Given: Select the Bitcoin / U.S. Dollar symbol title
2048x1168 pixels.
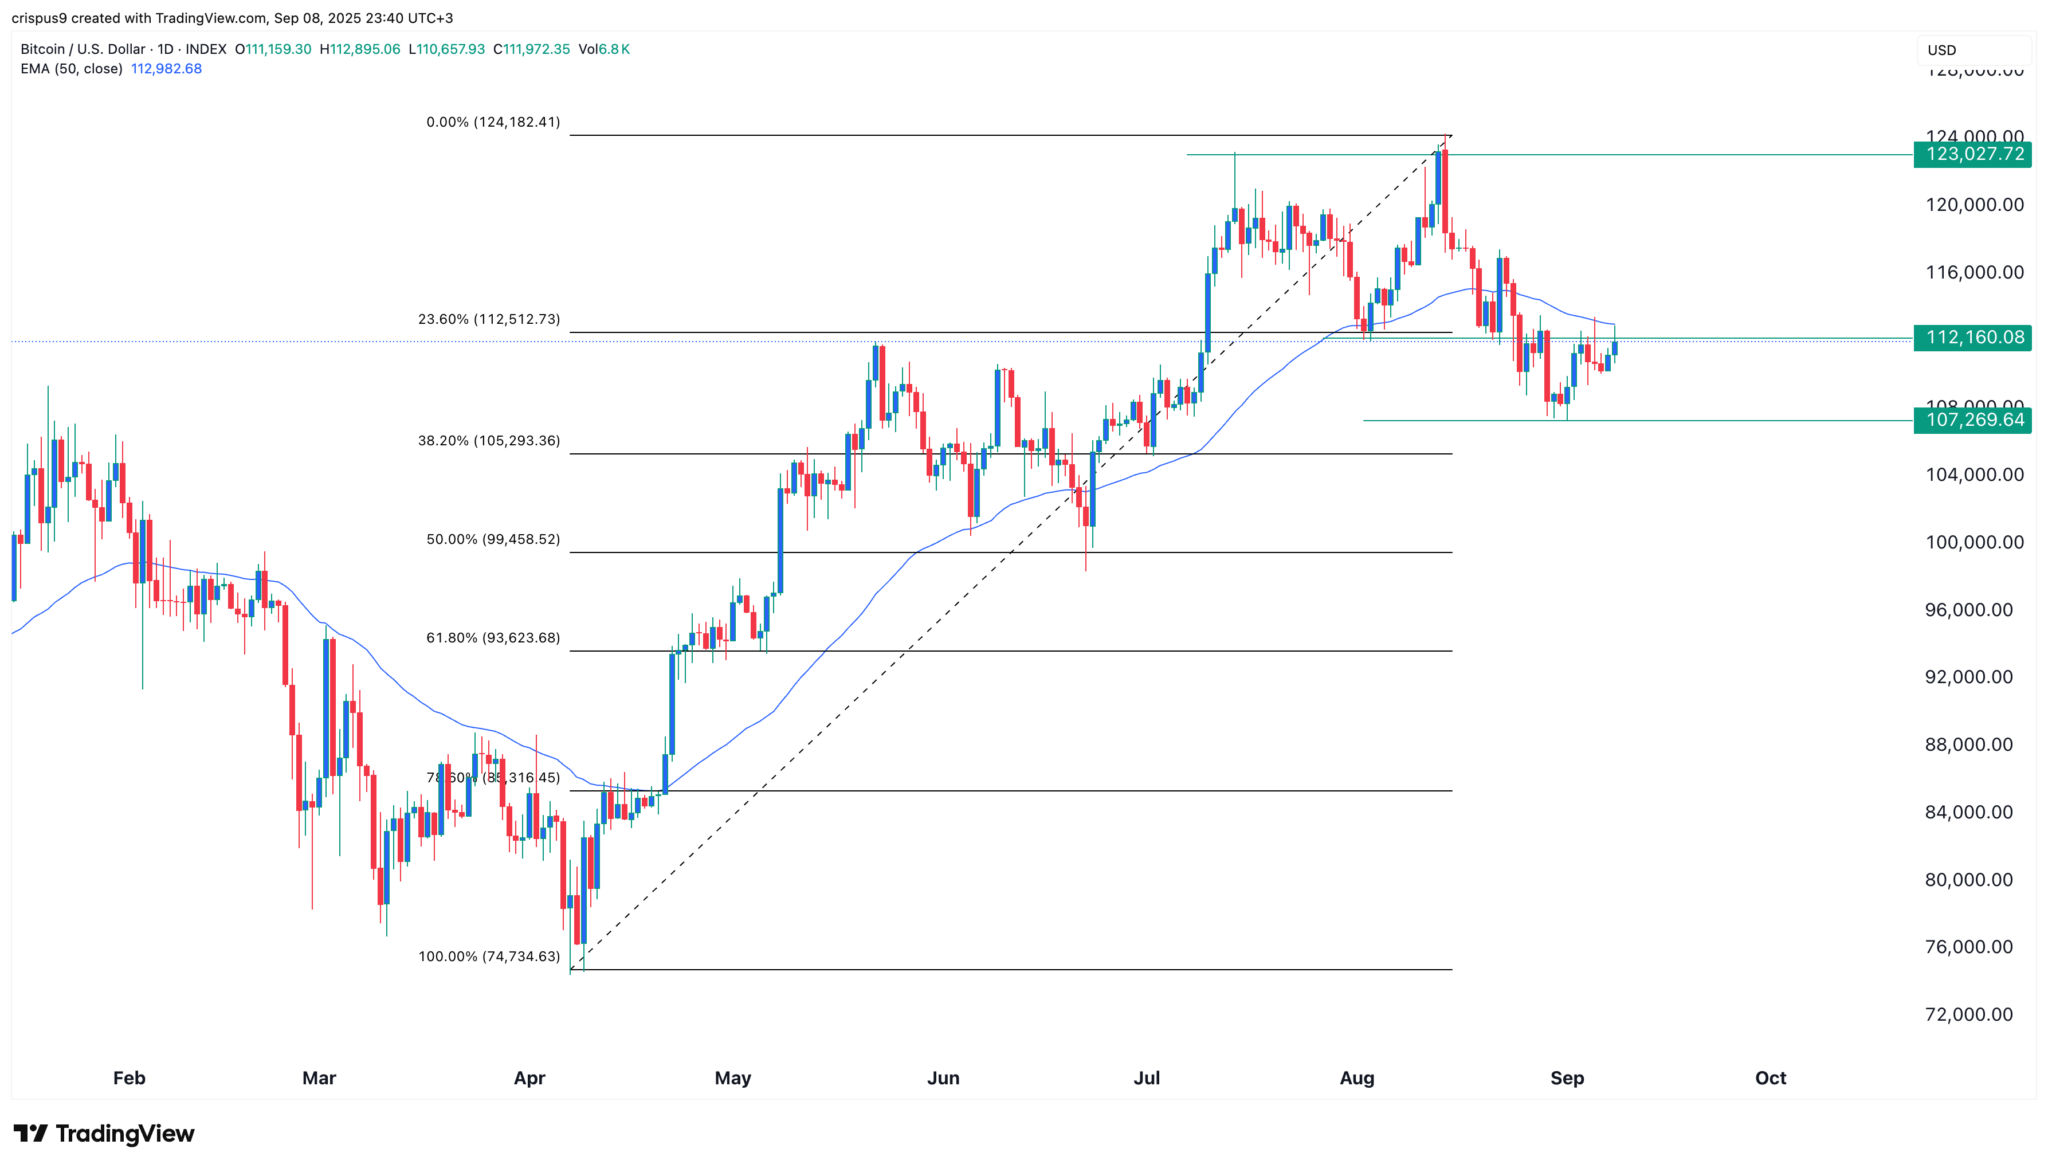Looking at the screenshot, I should pos(83,49).
